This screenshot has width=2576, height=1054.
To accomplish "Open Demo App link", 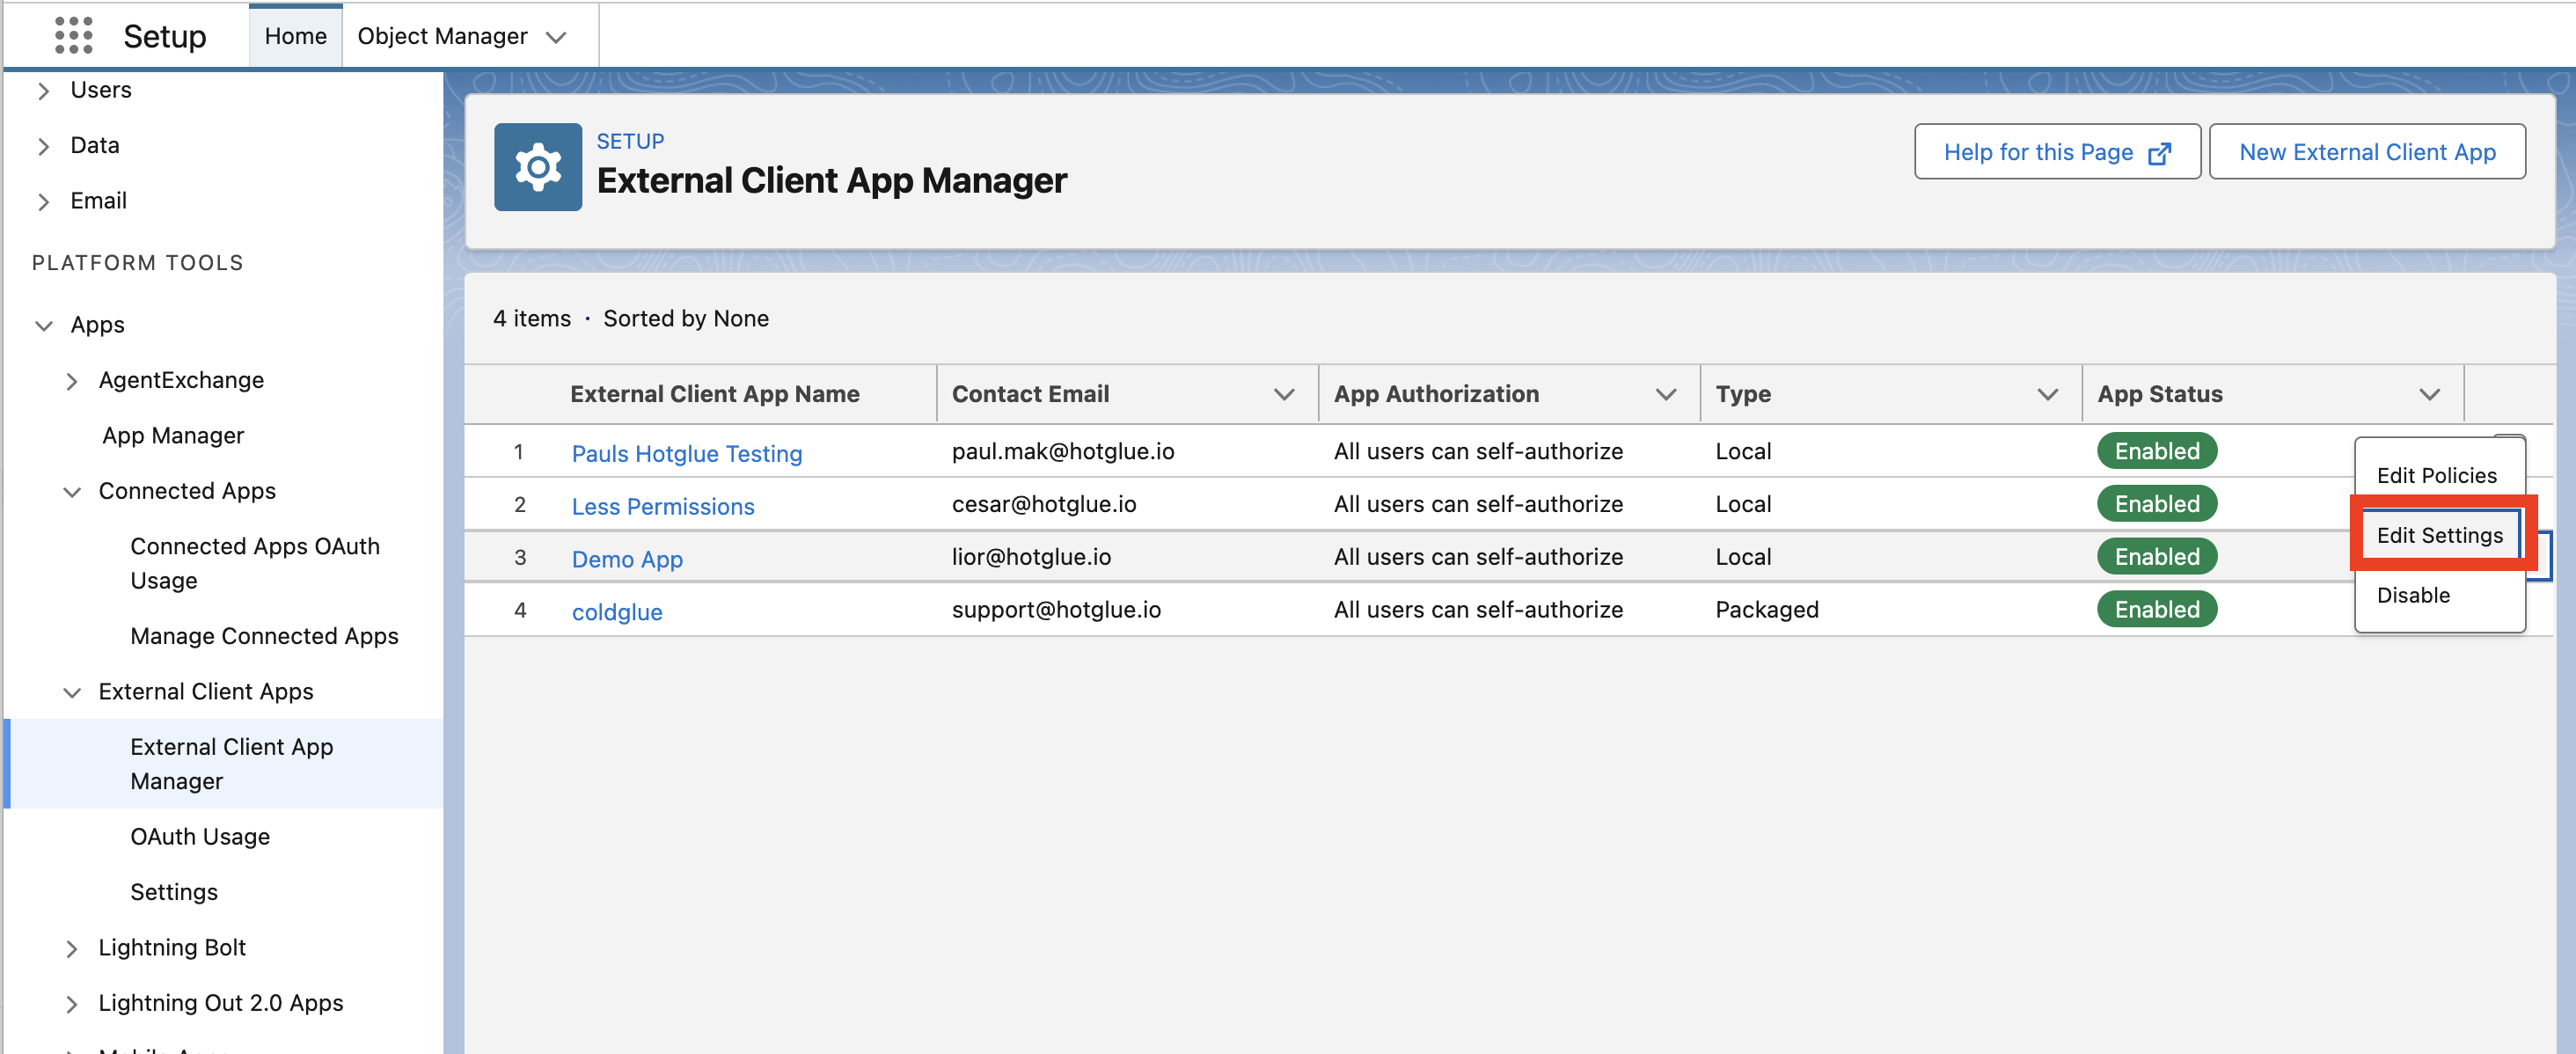I will 626,560.
